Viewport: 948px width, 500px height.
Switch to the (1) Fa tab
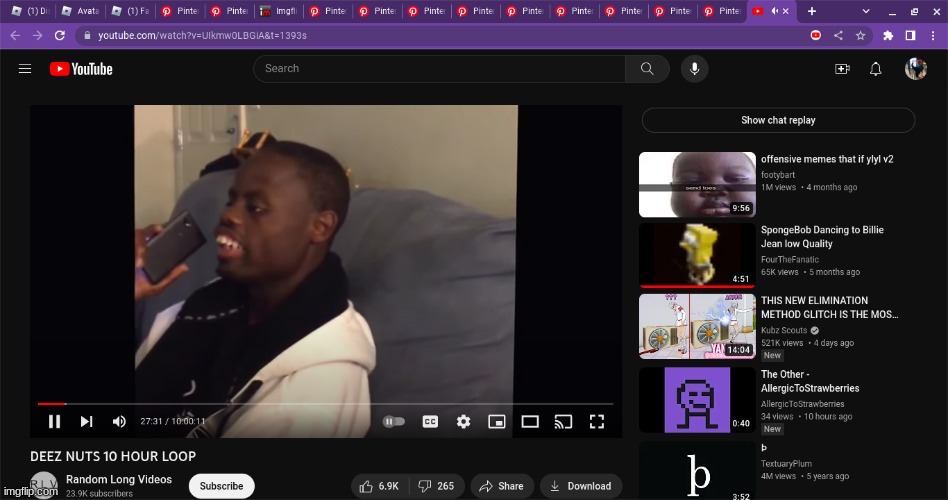[x=131, y=11]
